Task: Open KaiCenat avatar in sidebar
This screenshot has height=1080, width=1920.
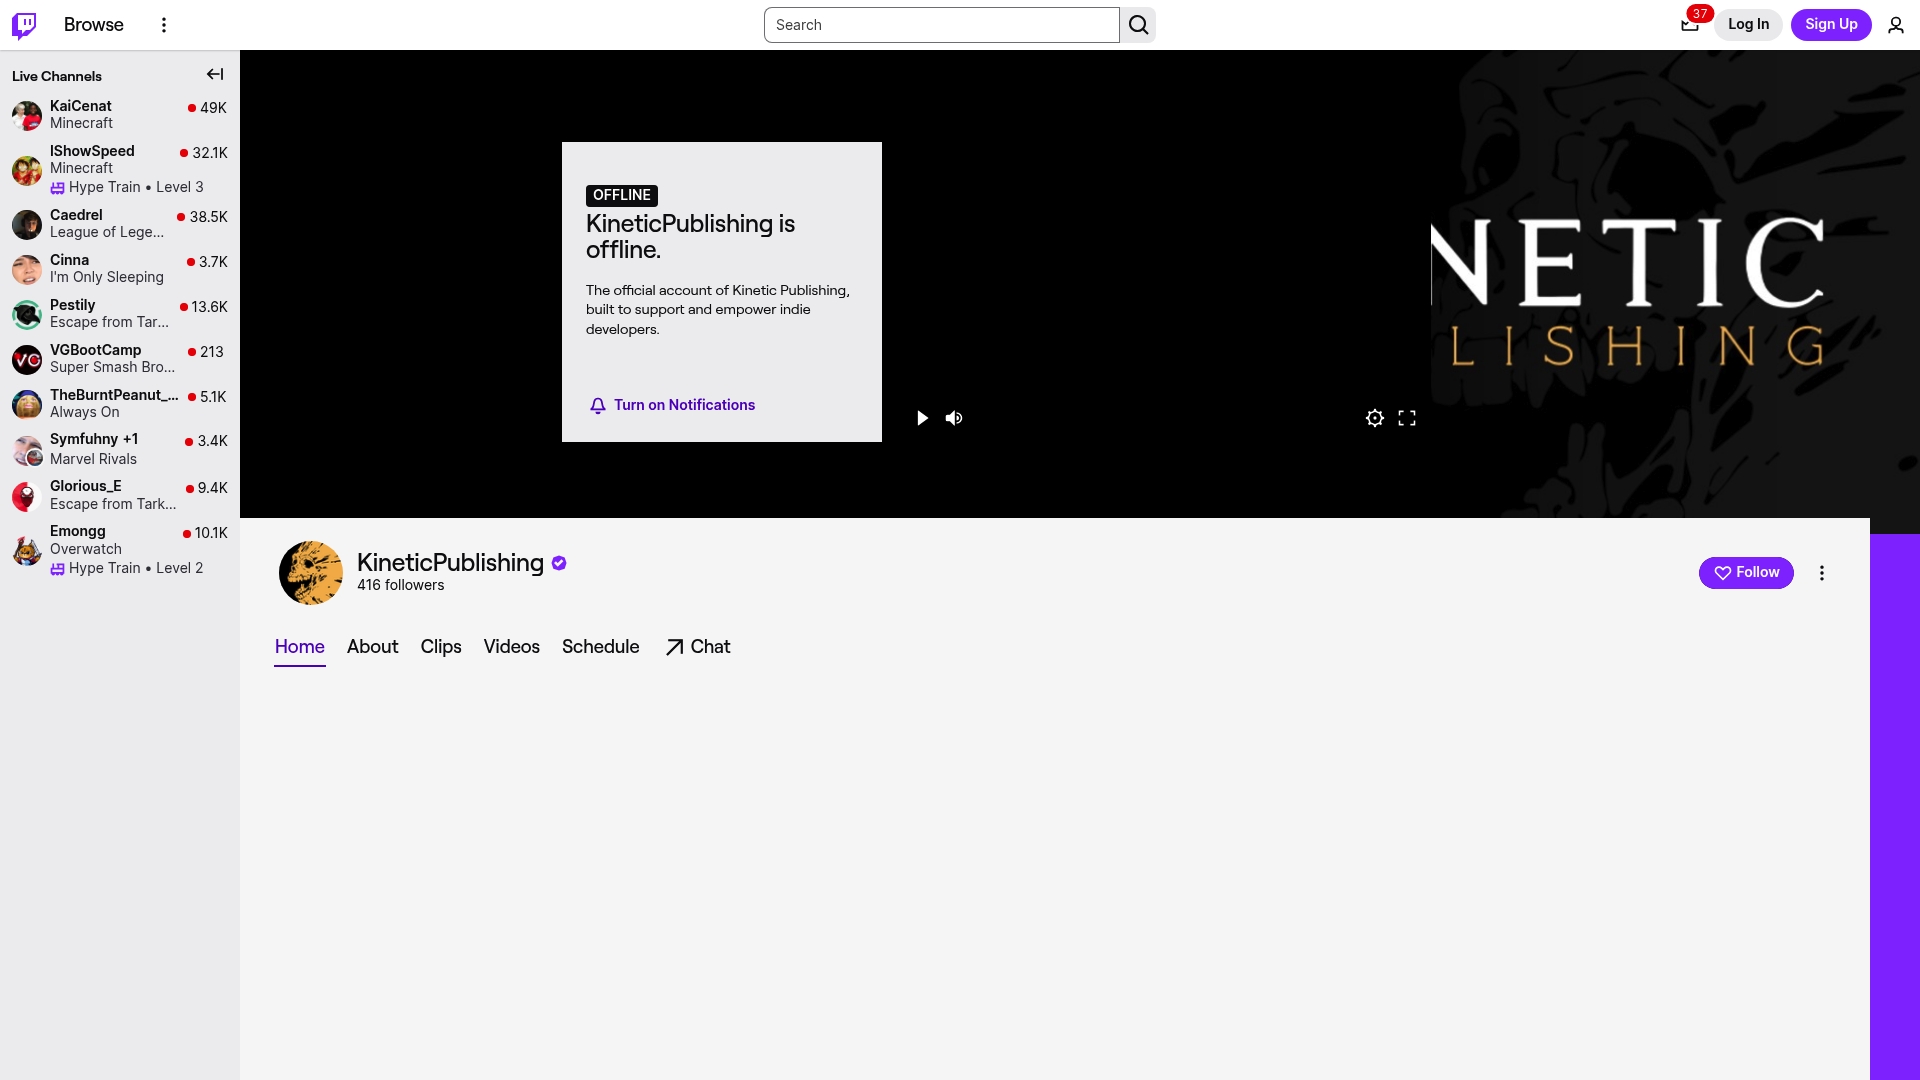Action: tap(27, 115)
